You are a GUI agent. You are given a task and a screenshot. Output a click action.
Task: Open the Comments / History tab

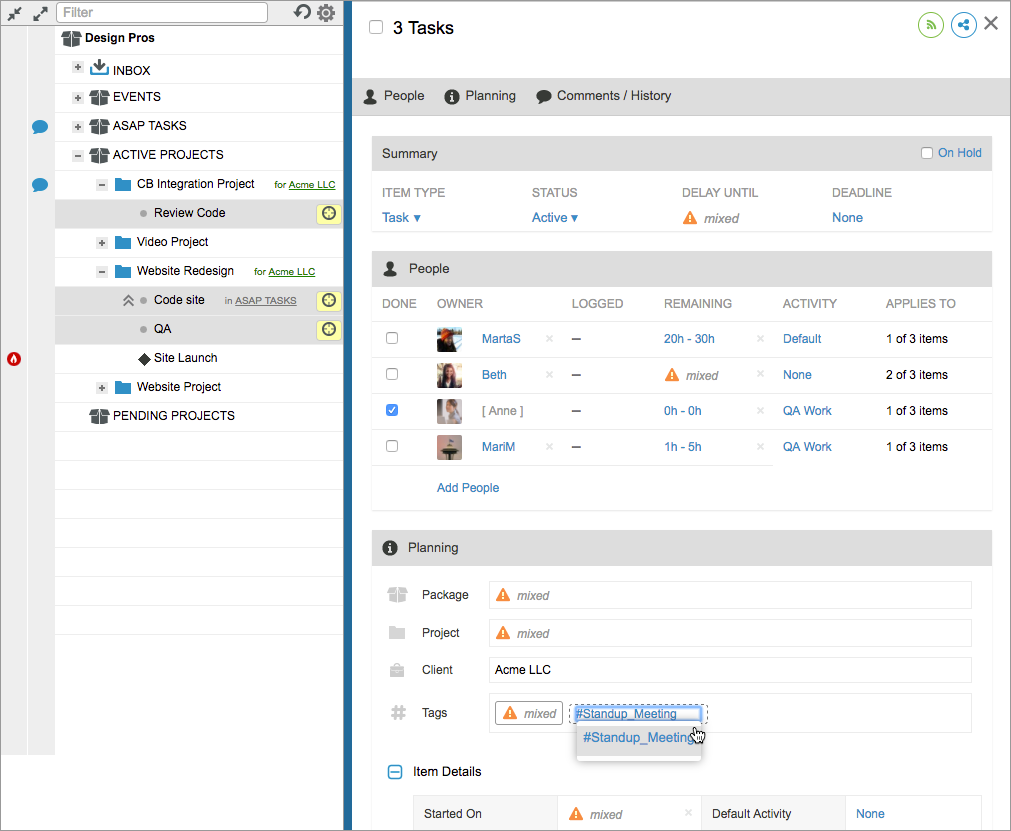point(603,96)
